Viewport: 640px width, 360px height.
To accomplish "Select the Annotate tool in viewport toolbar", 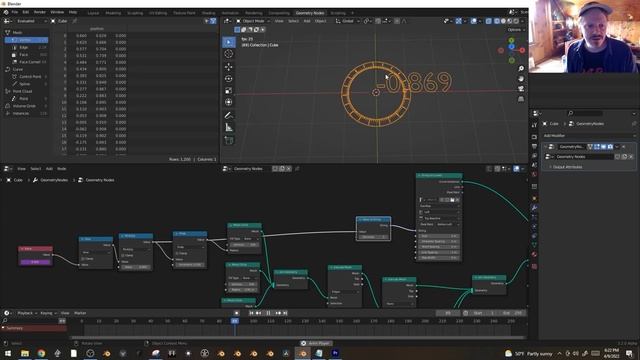I will tap(229, 116).
